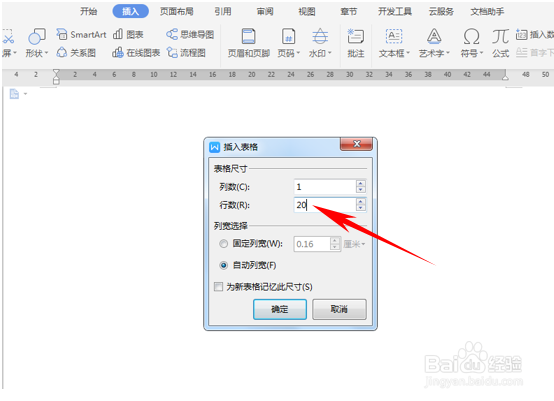Image resolution: width=554 pixels, height=401 pixels.
Task: Click the right indent marker on ruler
Action: tap(506, 76)
